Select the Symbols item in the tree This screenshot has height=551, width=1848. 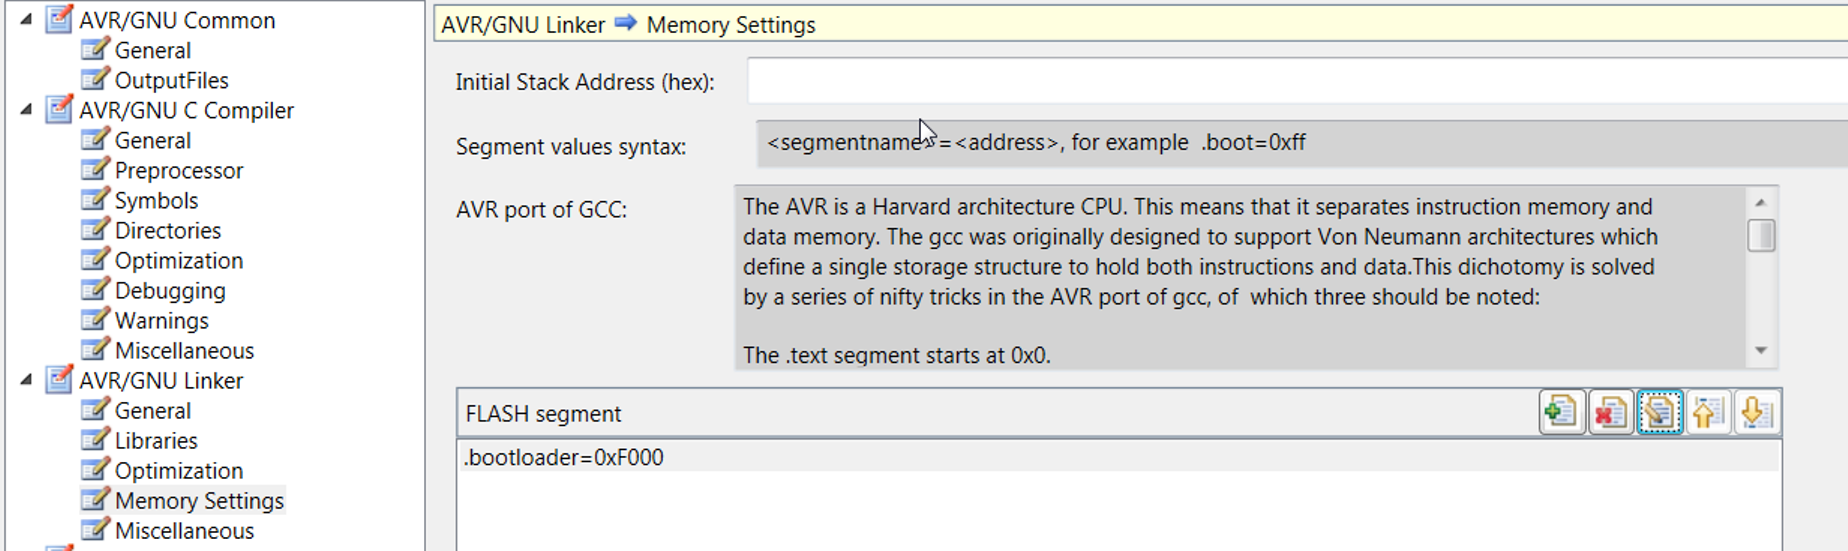coord(156,201)
